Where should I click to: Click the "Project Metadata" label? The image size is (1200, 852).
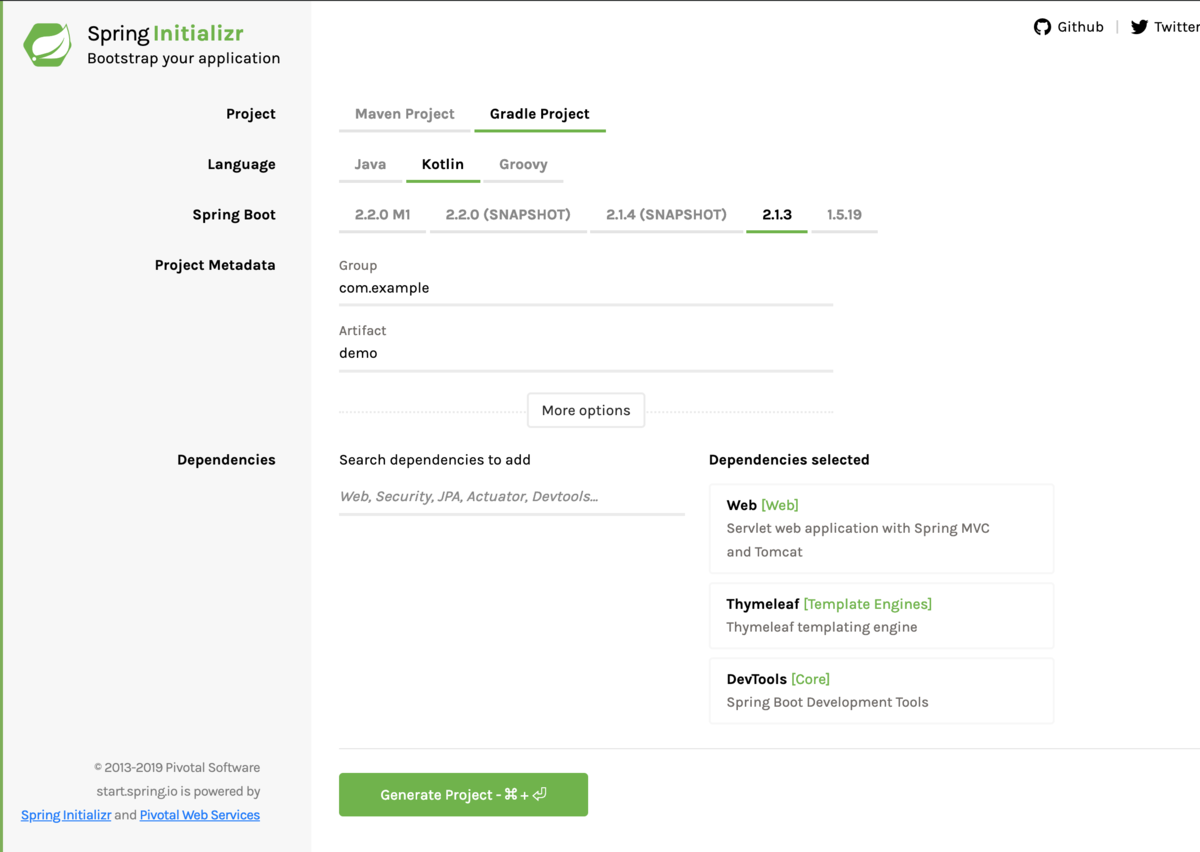click(x=215, y=265)
